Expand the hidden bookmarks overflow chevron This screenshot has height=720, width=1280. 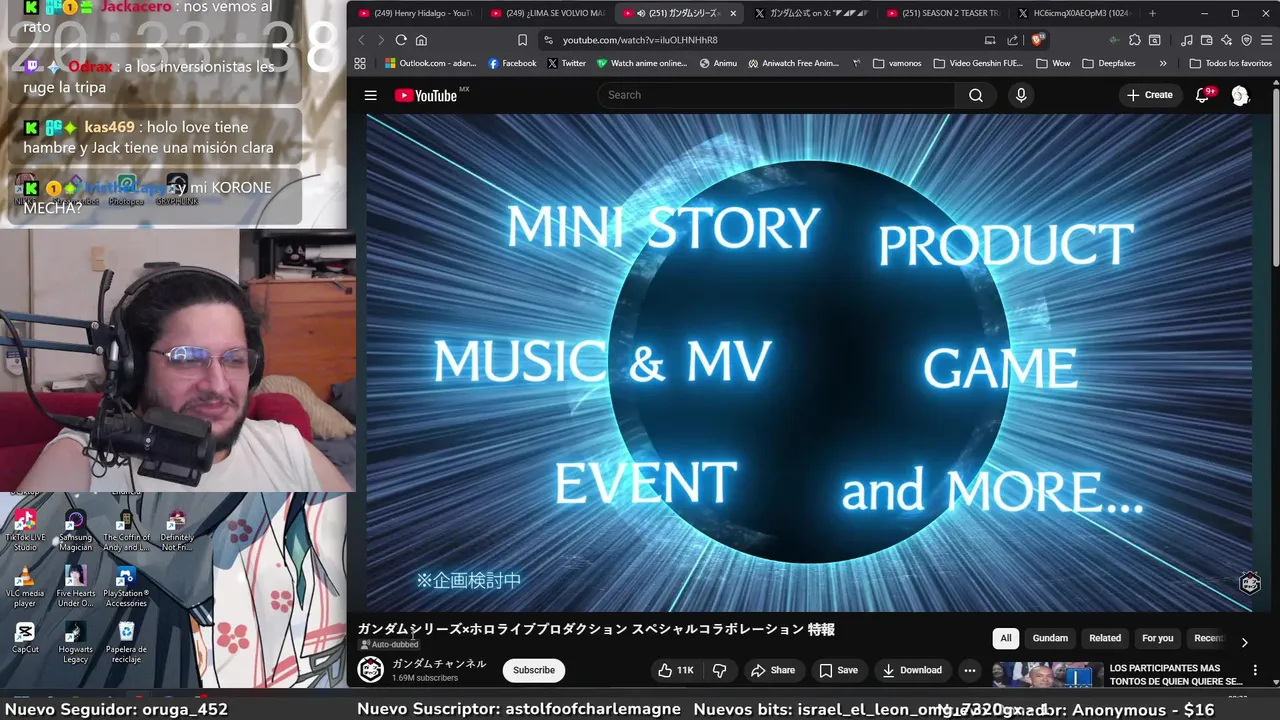pos(1163,63)
